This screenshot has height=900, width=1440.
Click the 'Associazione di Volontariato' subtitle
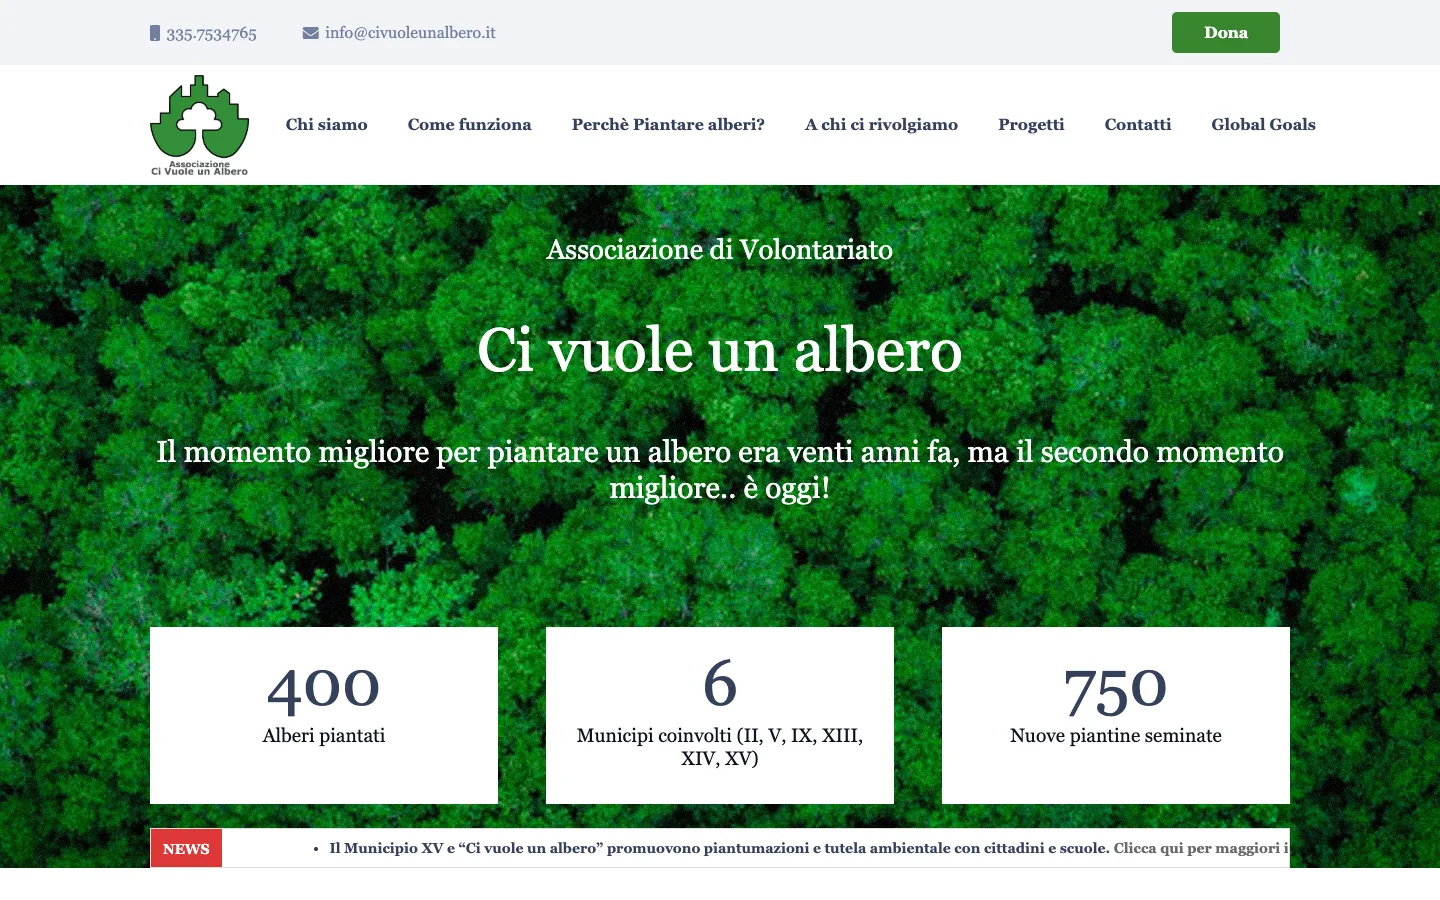720,249
